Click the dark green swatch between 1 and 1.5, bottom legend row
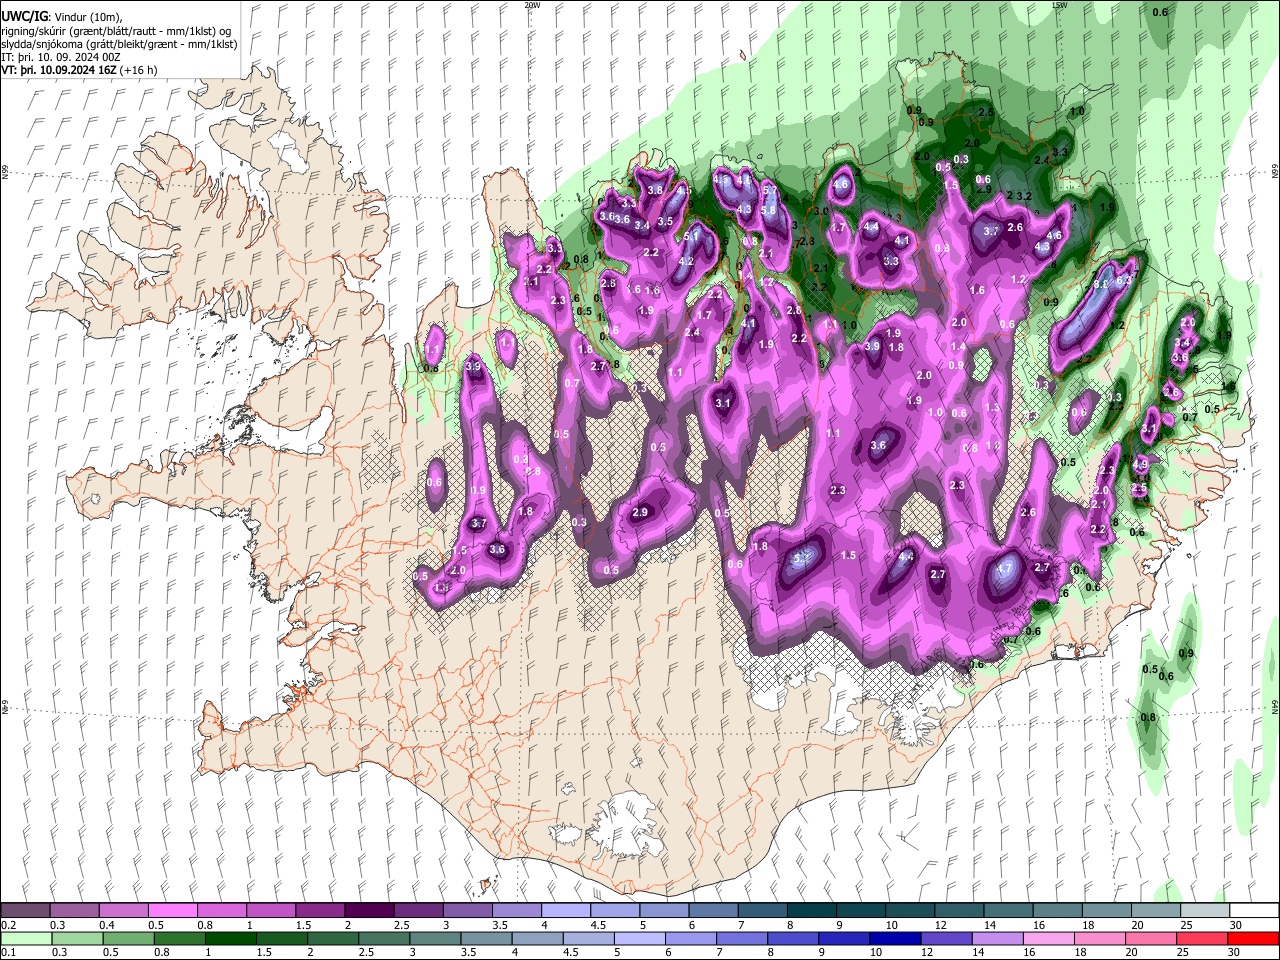Screen dimensions: 1280x960 point(230,938)
